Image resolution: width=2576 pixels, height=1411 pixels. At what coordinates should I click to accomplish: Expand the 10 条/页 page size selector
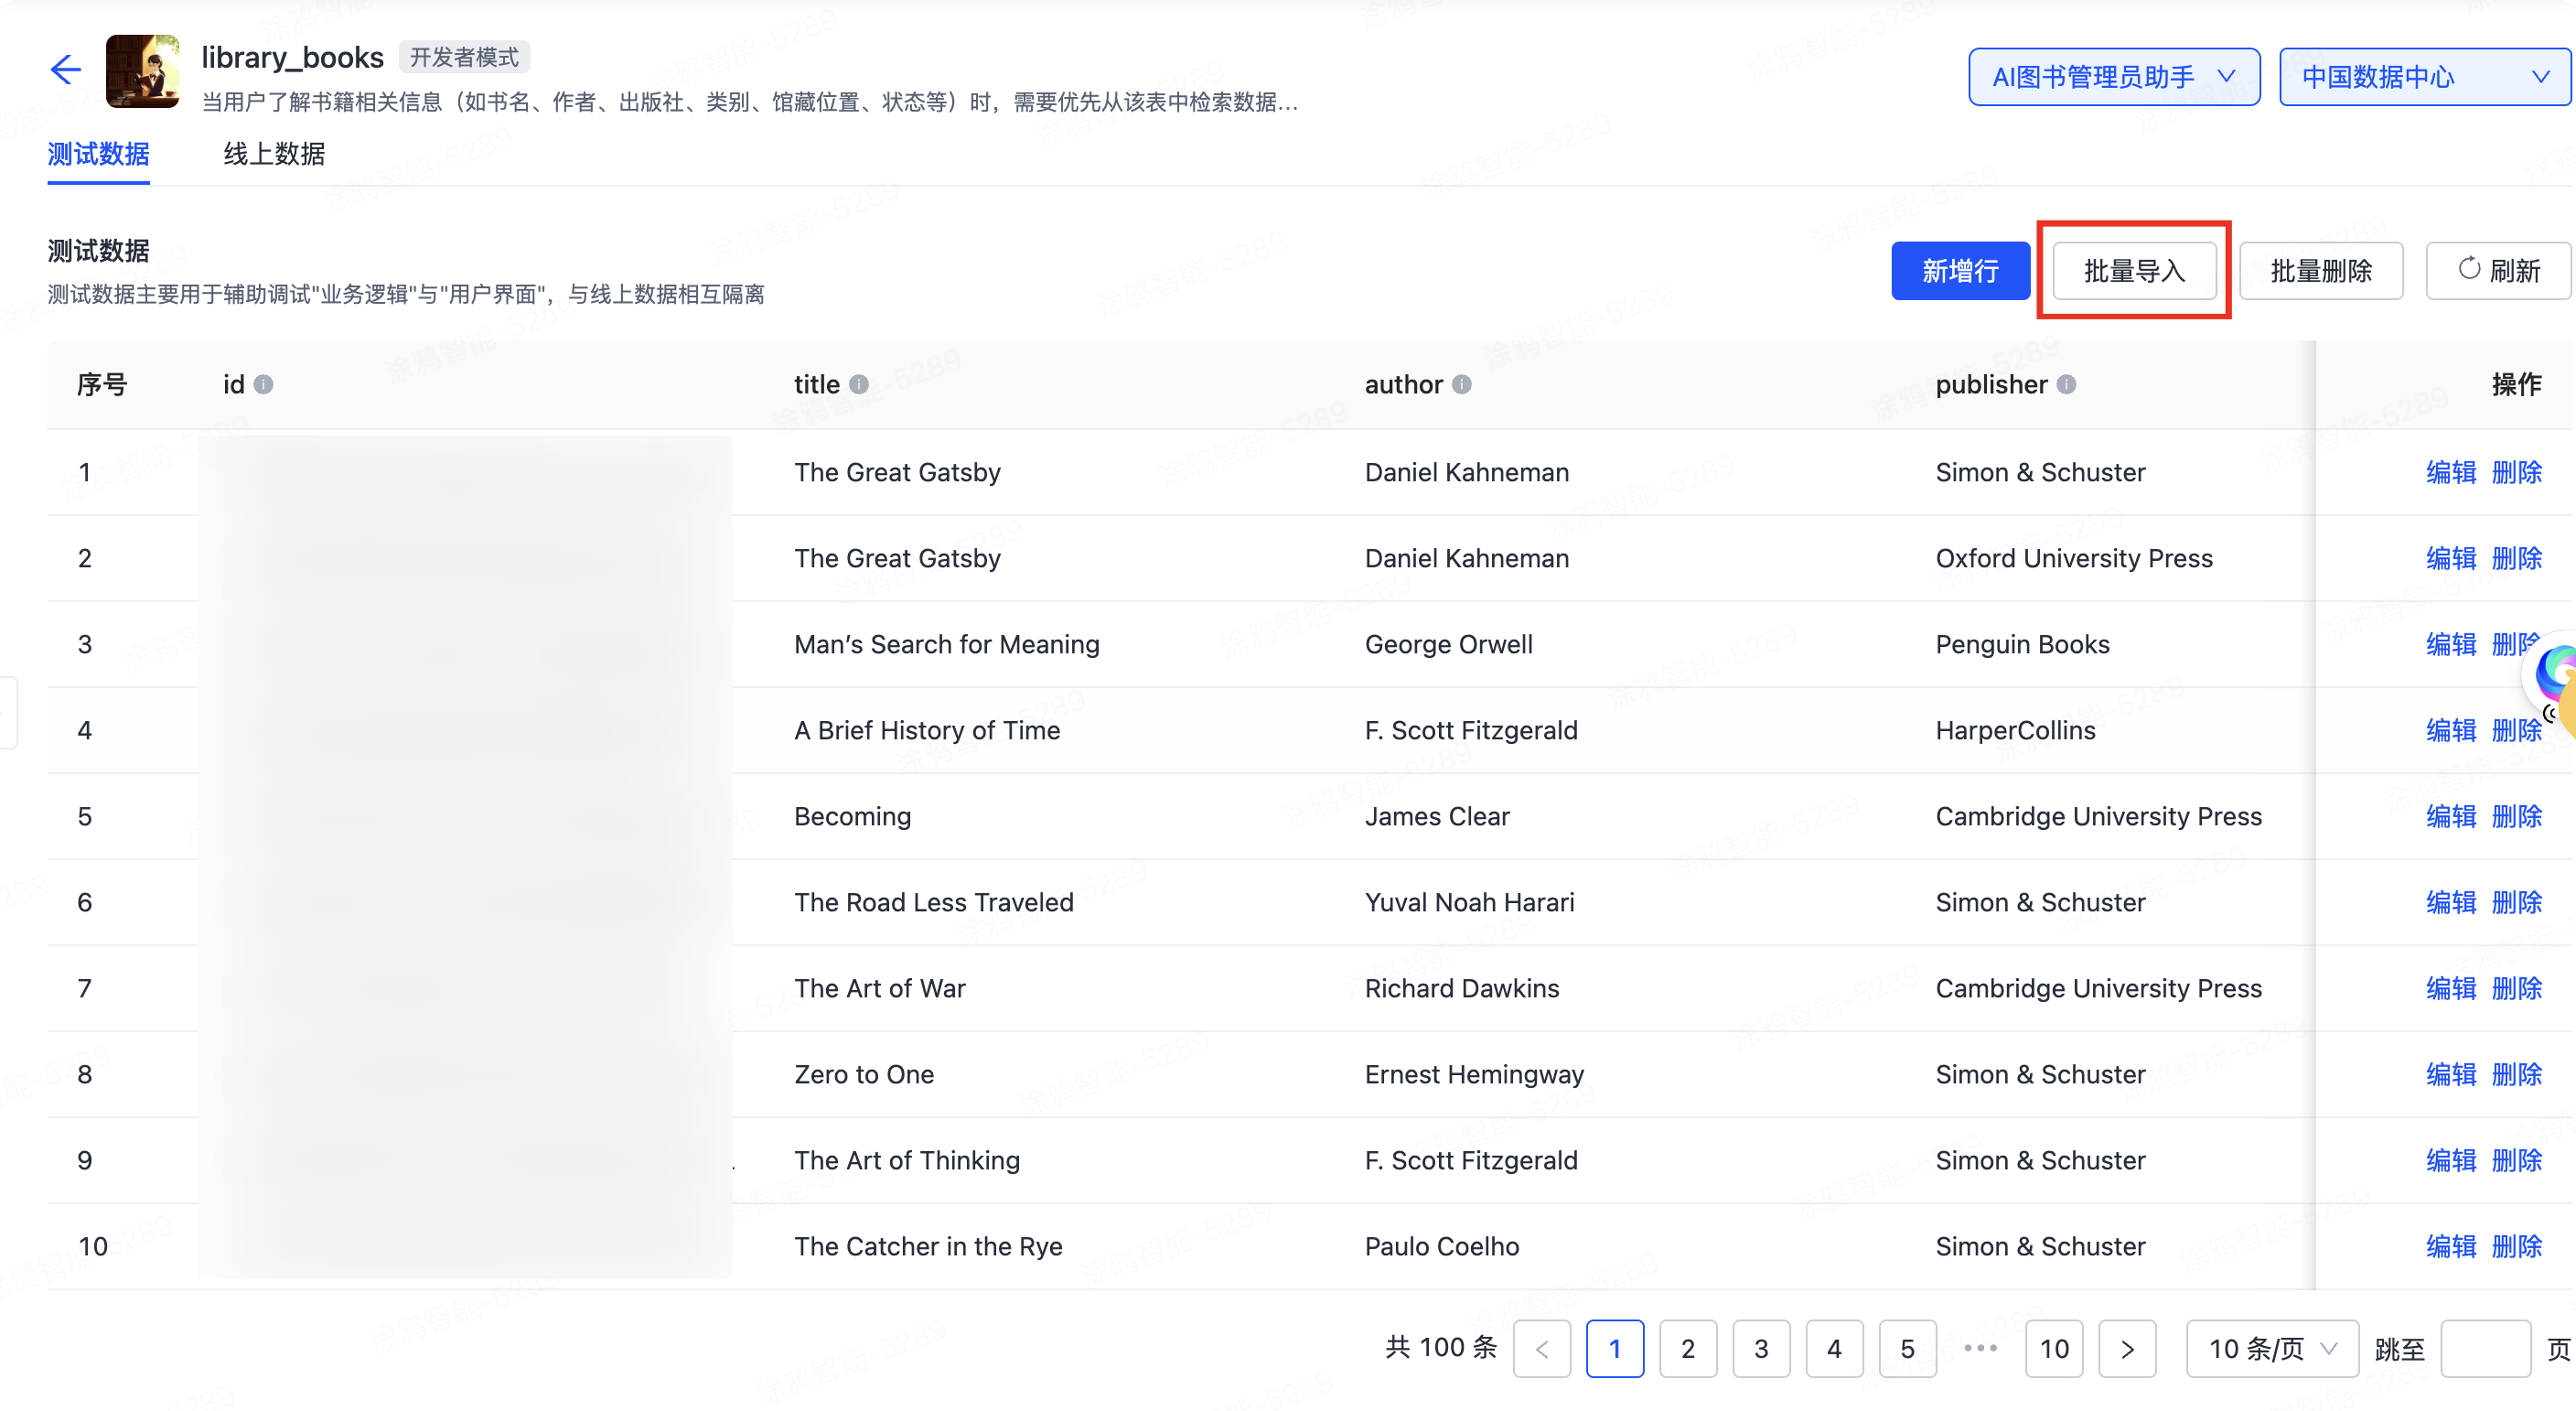(2271, 1349)
